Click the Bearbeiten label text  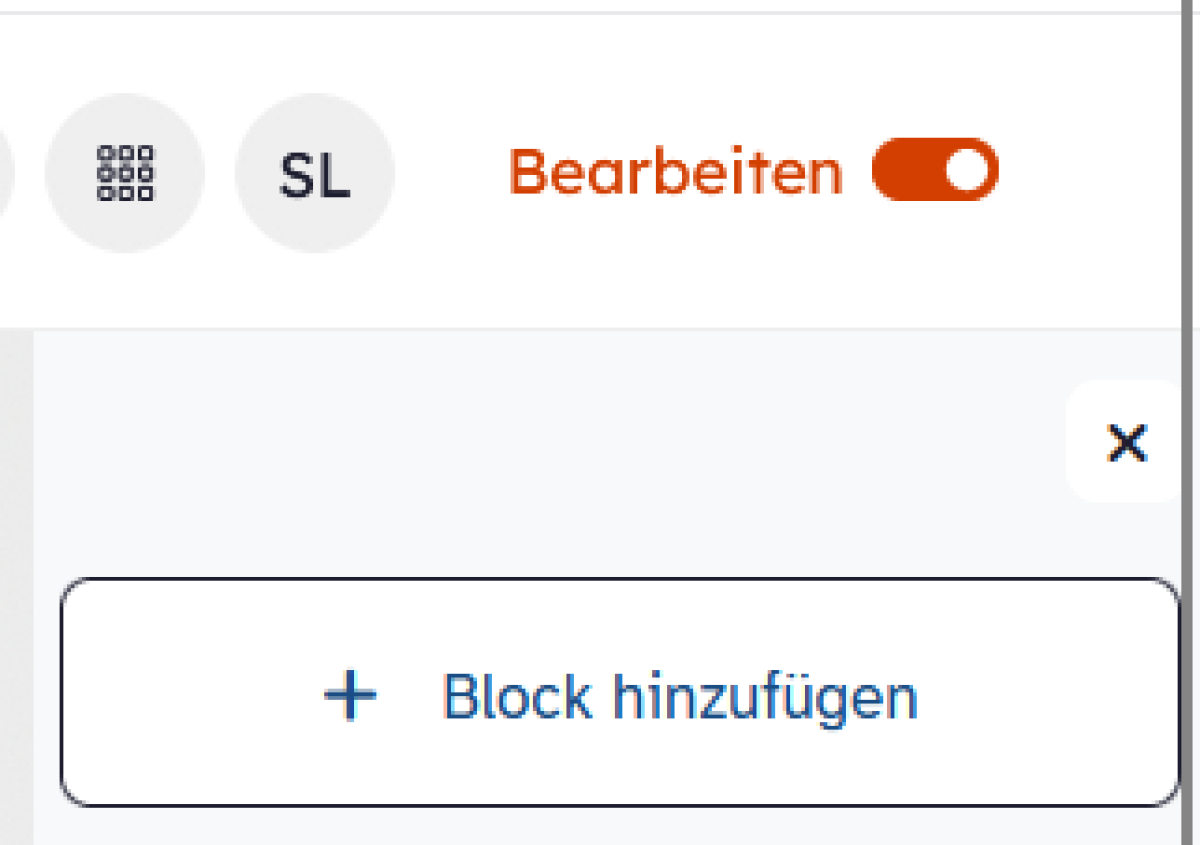pyautogui.click(x=676, y=172)
